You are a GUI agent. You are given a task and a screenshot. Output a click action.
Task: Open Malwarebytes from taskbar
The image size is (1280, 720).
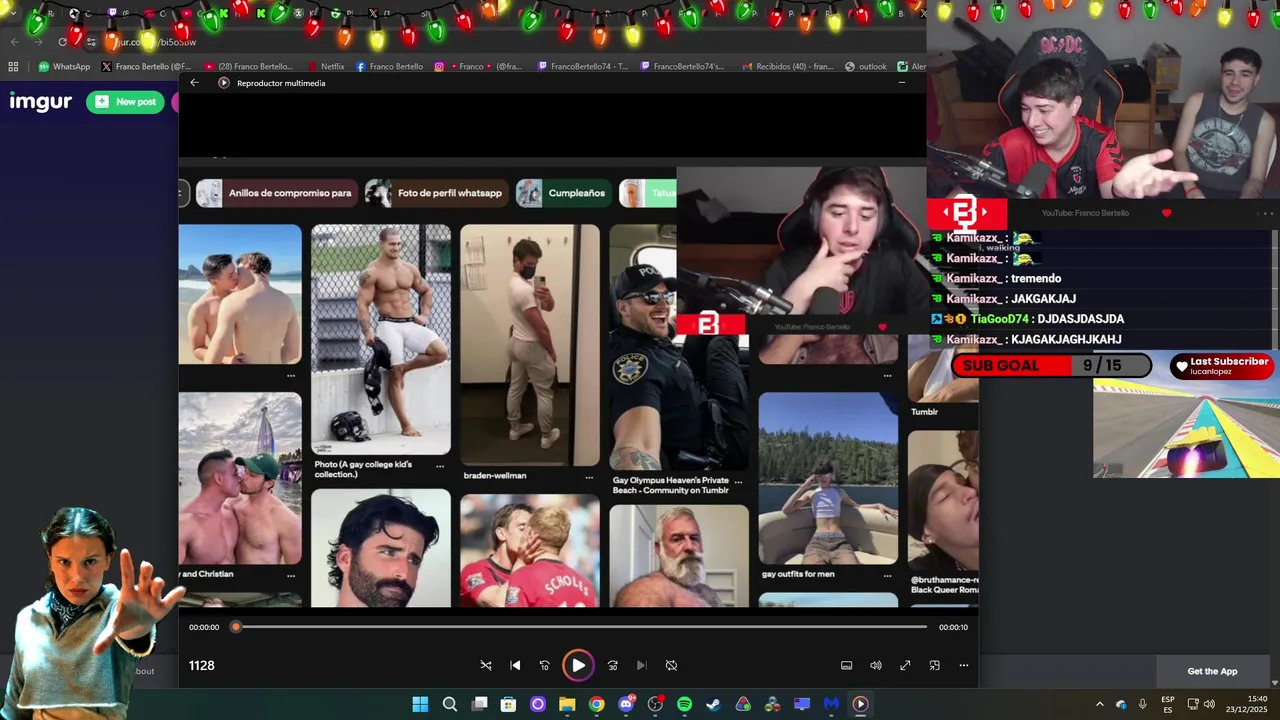pos(831,704)
